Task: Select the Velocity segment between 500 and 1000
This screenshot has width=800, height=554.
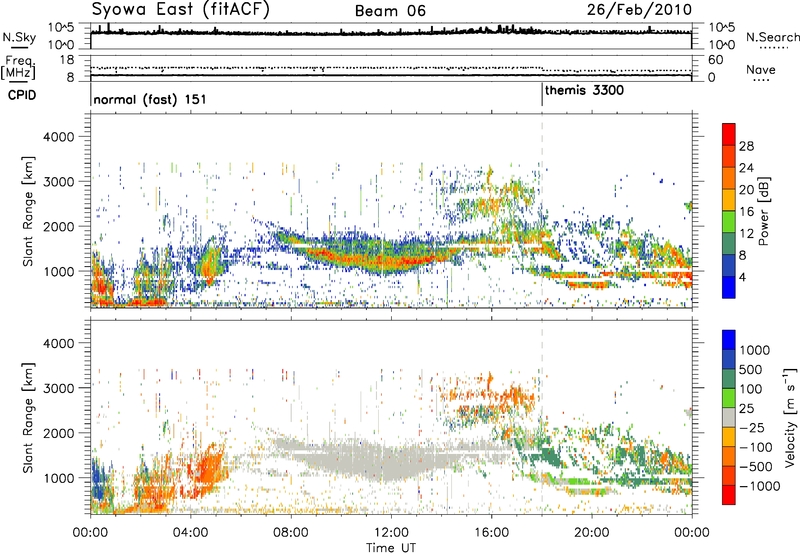Action: pos(729,359)
